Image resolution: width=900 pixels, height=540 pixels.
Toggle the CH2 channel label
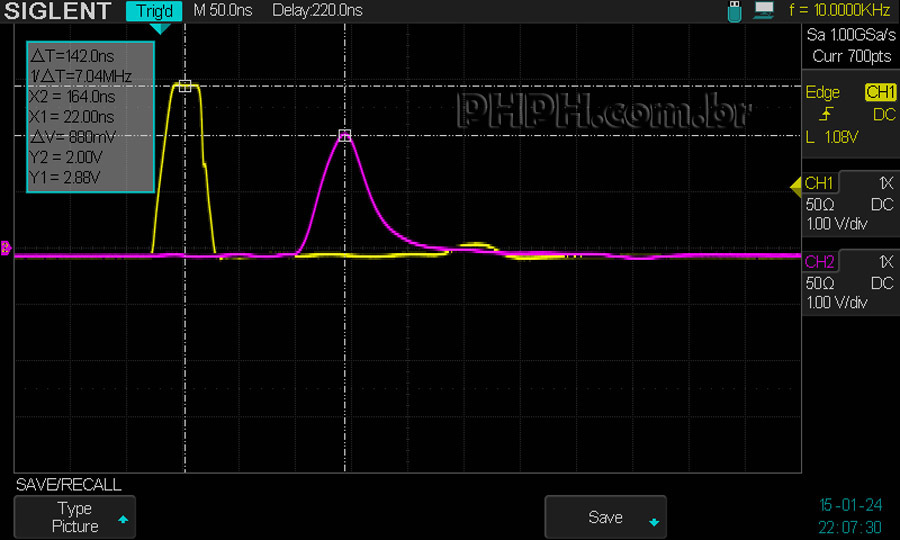(819, 262)
